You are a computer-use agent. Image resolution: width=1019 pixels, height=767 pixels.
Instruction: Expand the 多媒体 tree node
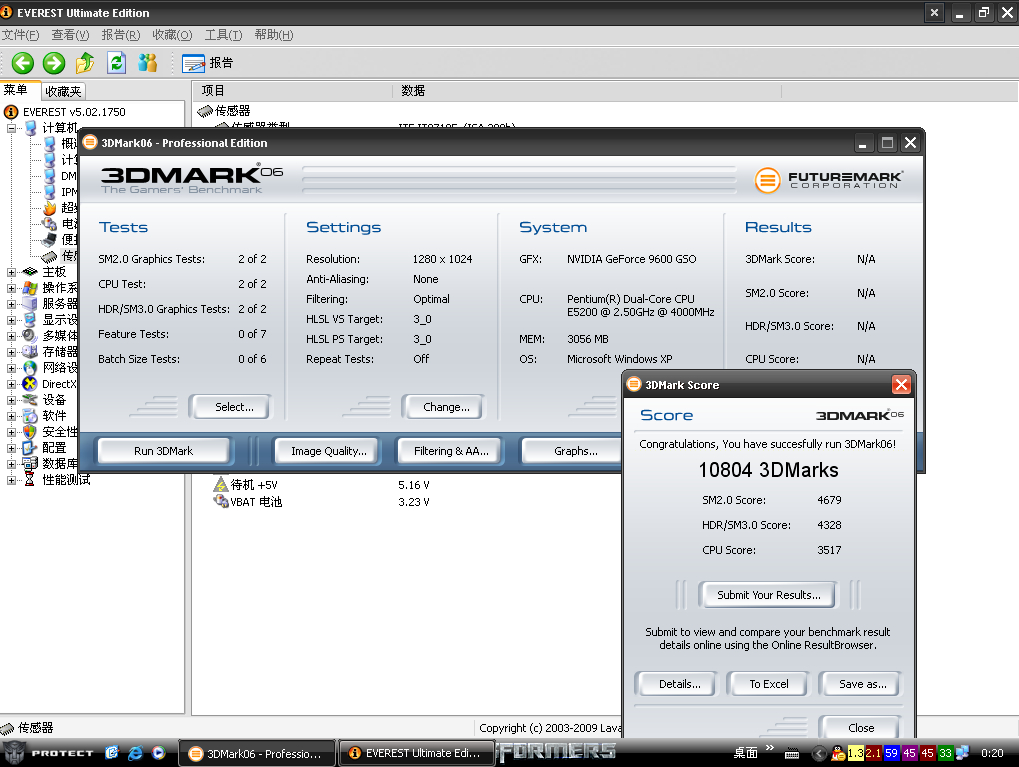pos(11,336)
